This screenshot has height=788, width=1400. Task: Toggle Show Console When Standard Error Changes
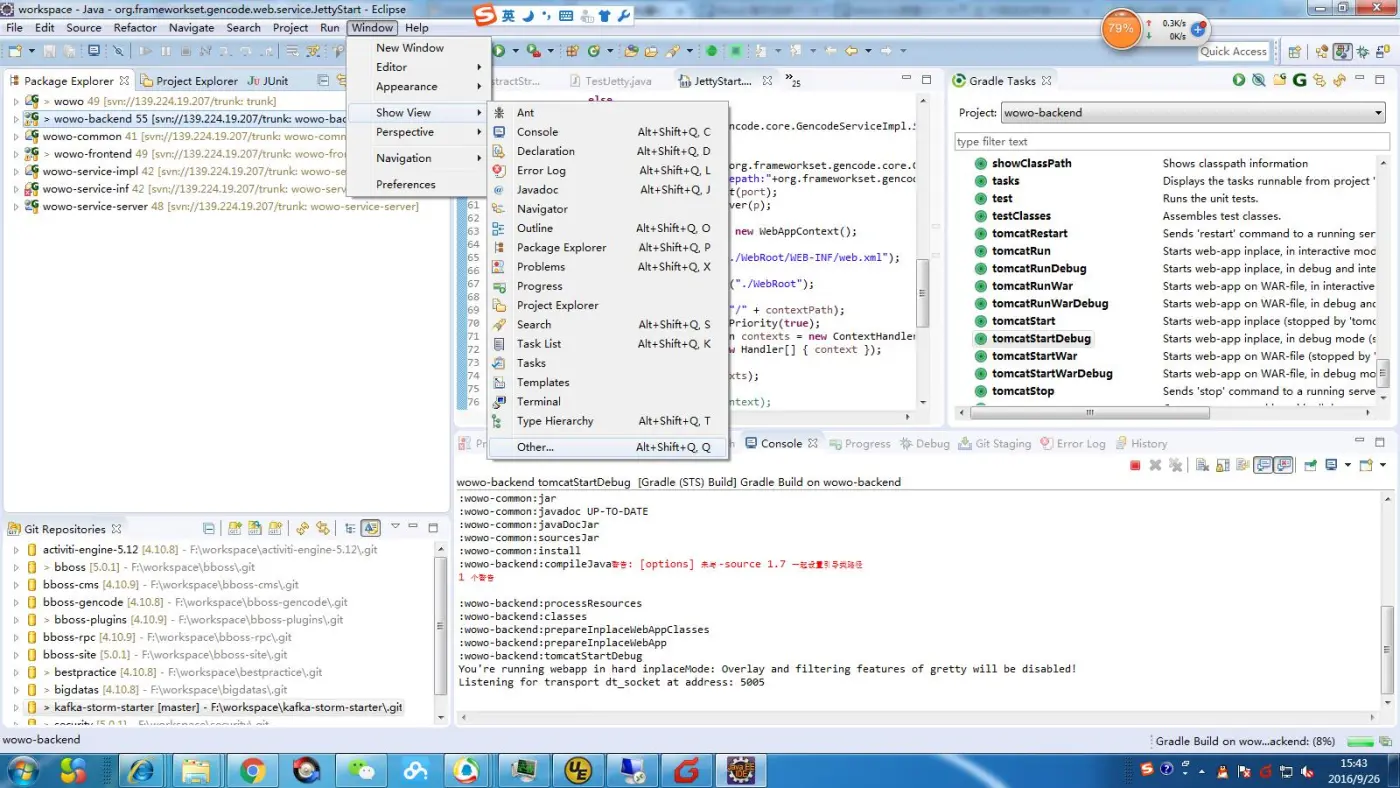[x=1284, y=465]
